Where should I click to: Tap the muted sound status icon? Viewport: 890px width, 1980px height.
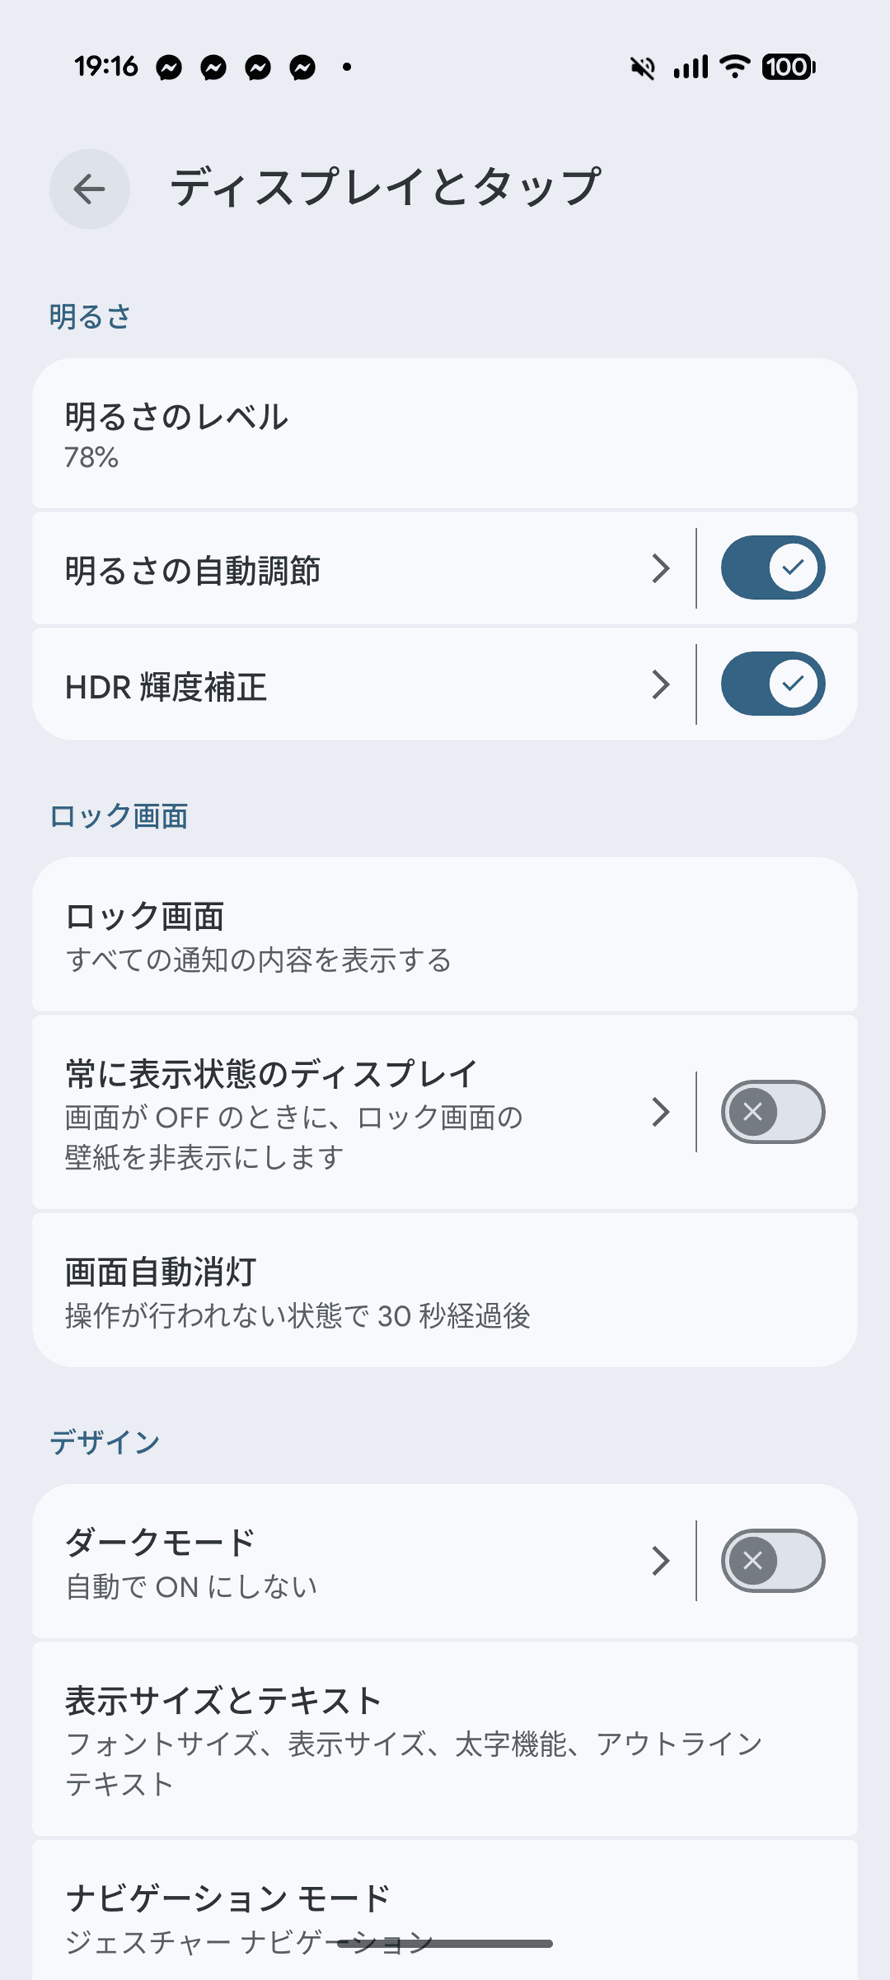[642, 67]
